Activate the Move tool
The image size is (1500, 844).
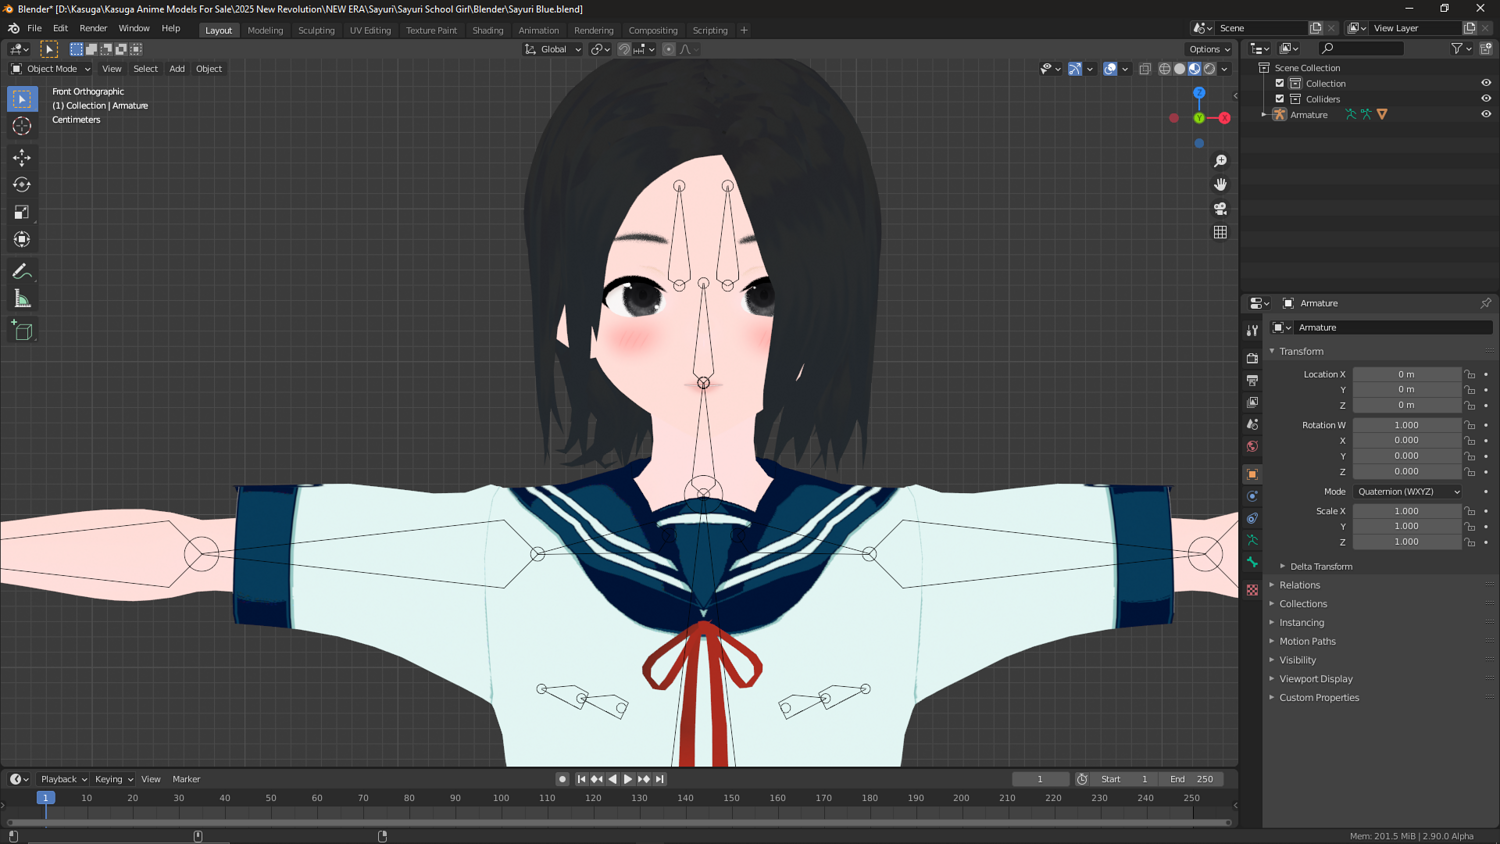tap(22, 157)
